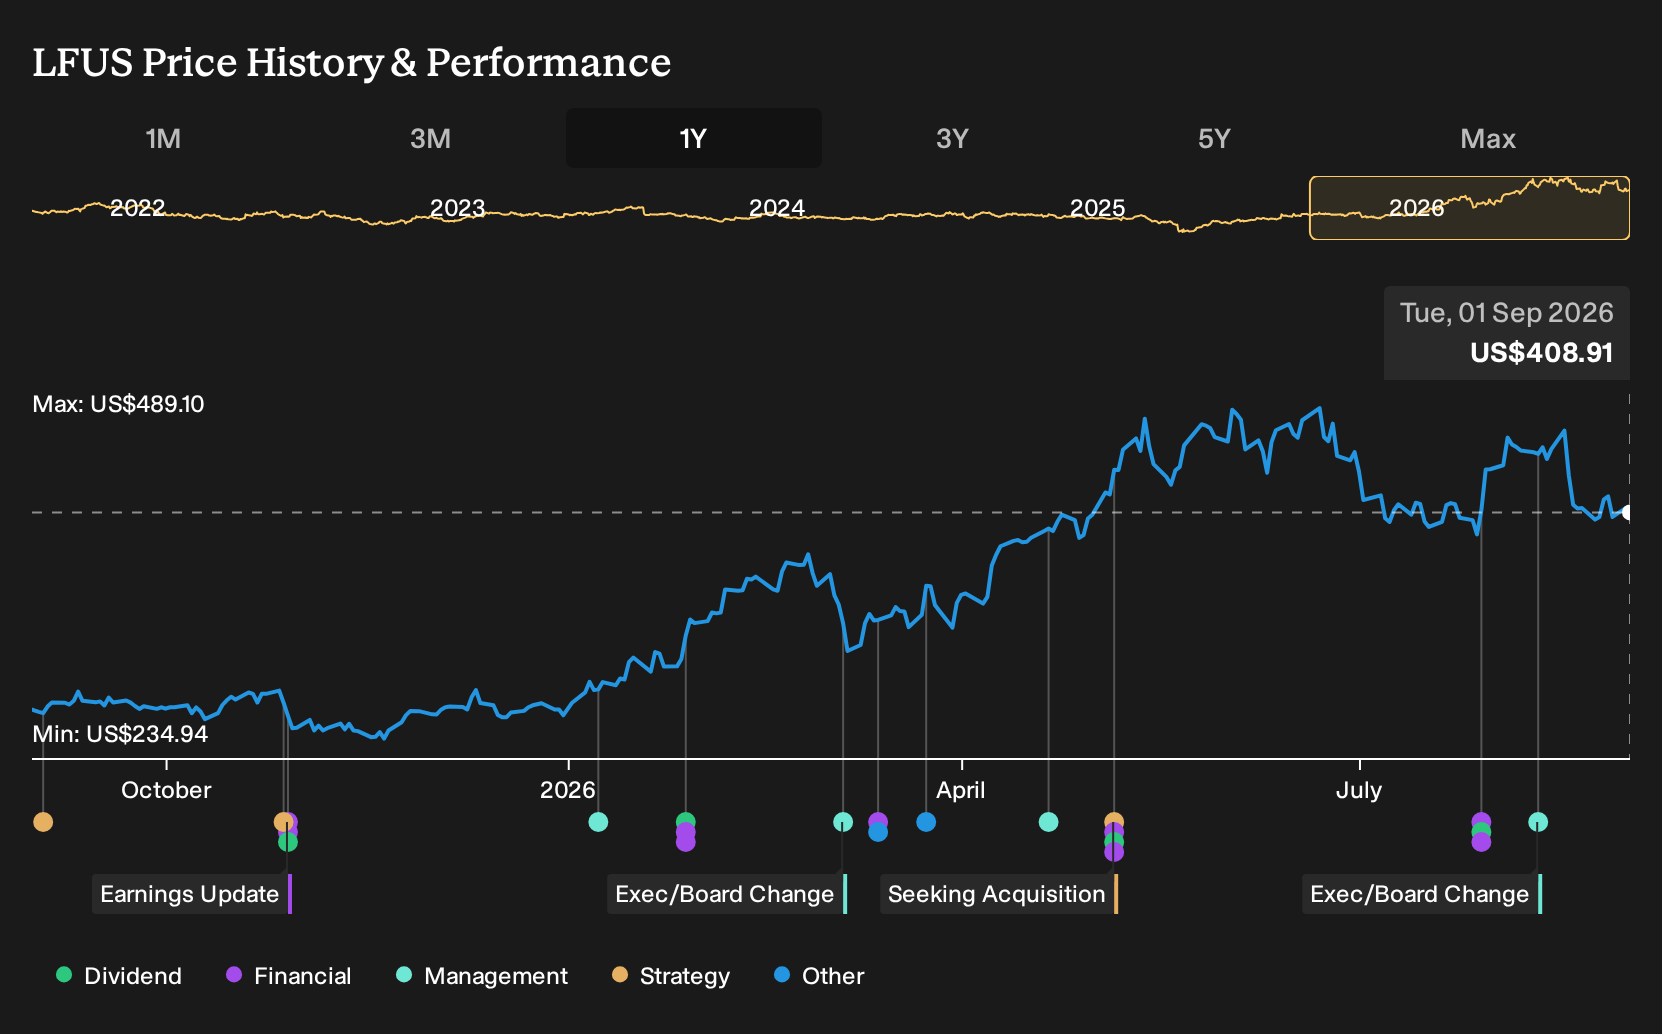Switch to the 1M time range

[163, 138]
